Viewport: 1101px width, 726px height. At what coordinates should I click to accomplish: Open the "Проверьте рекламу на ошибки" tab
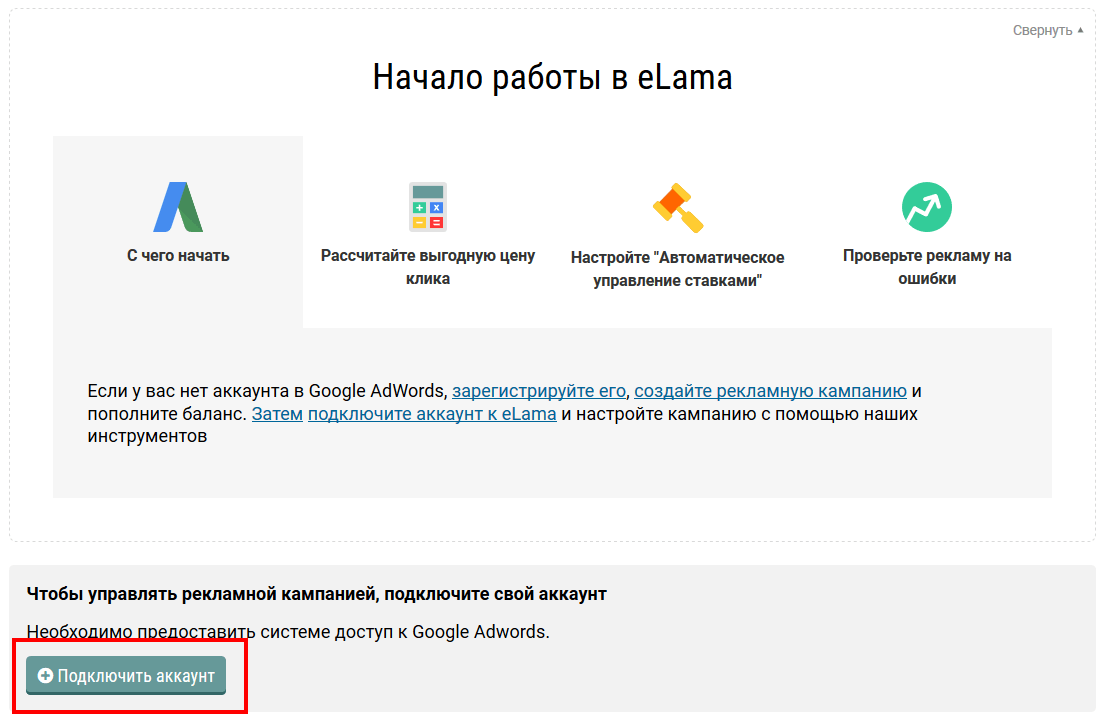tap(926, 267)
